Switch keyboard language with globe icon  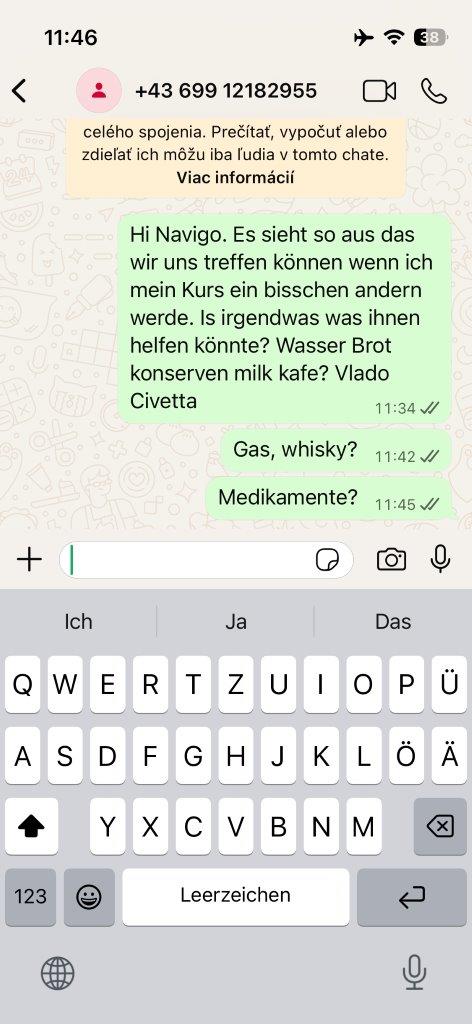pyautogui.click(x=57, y=974)
